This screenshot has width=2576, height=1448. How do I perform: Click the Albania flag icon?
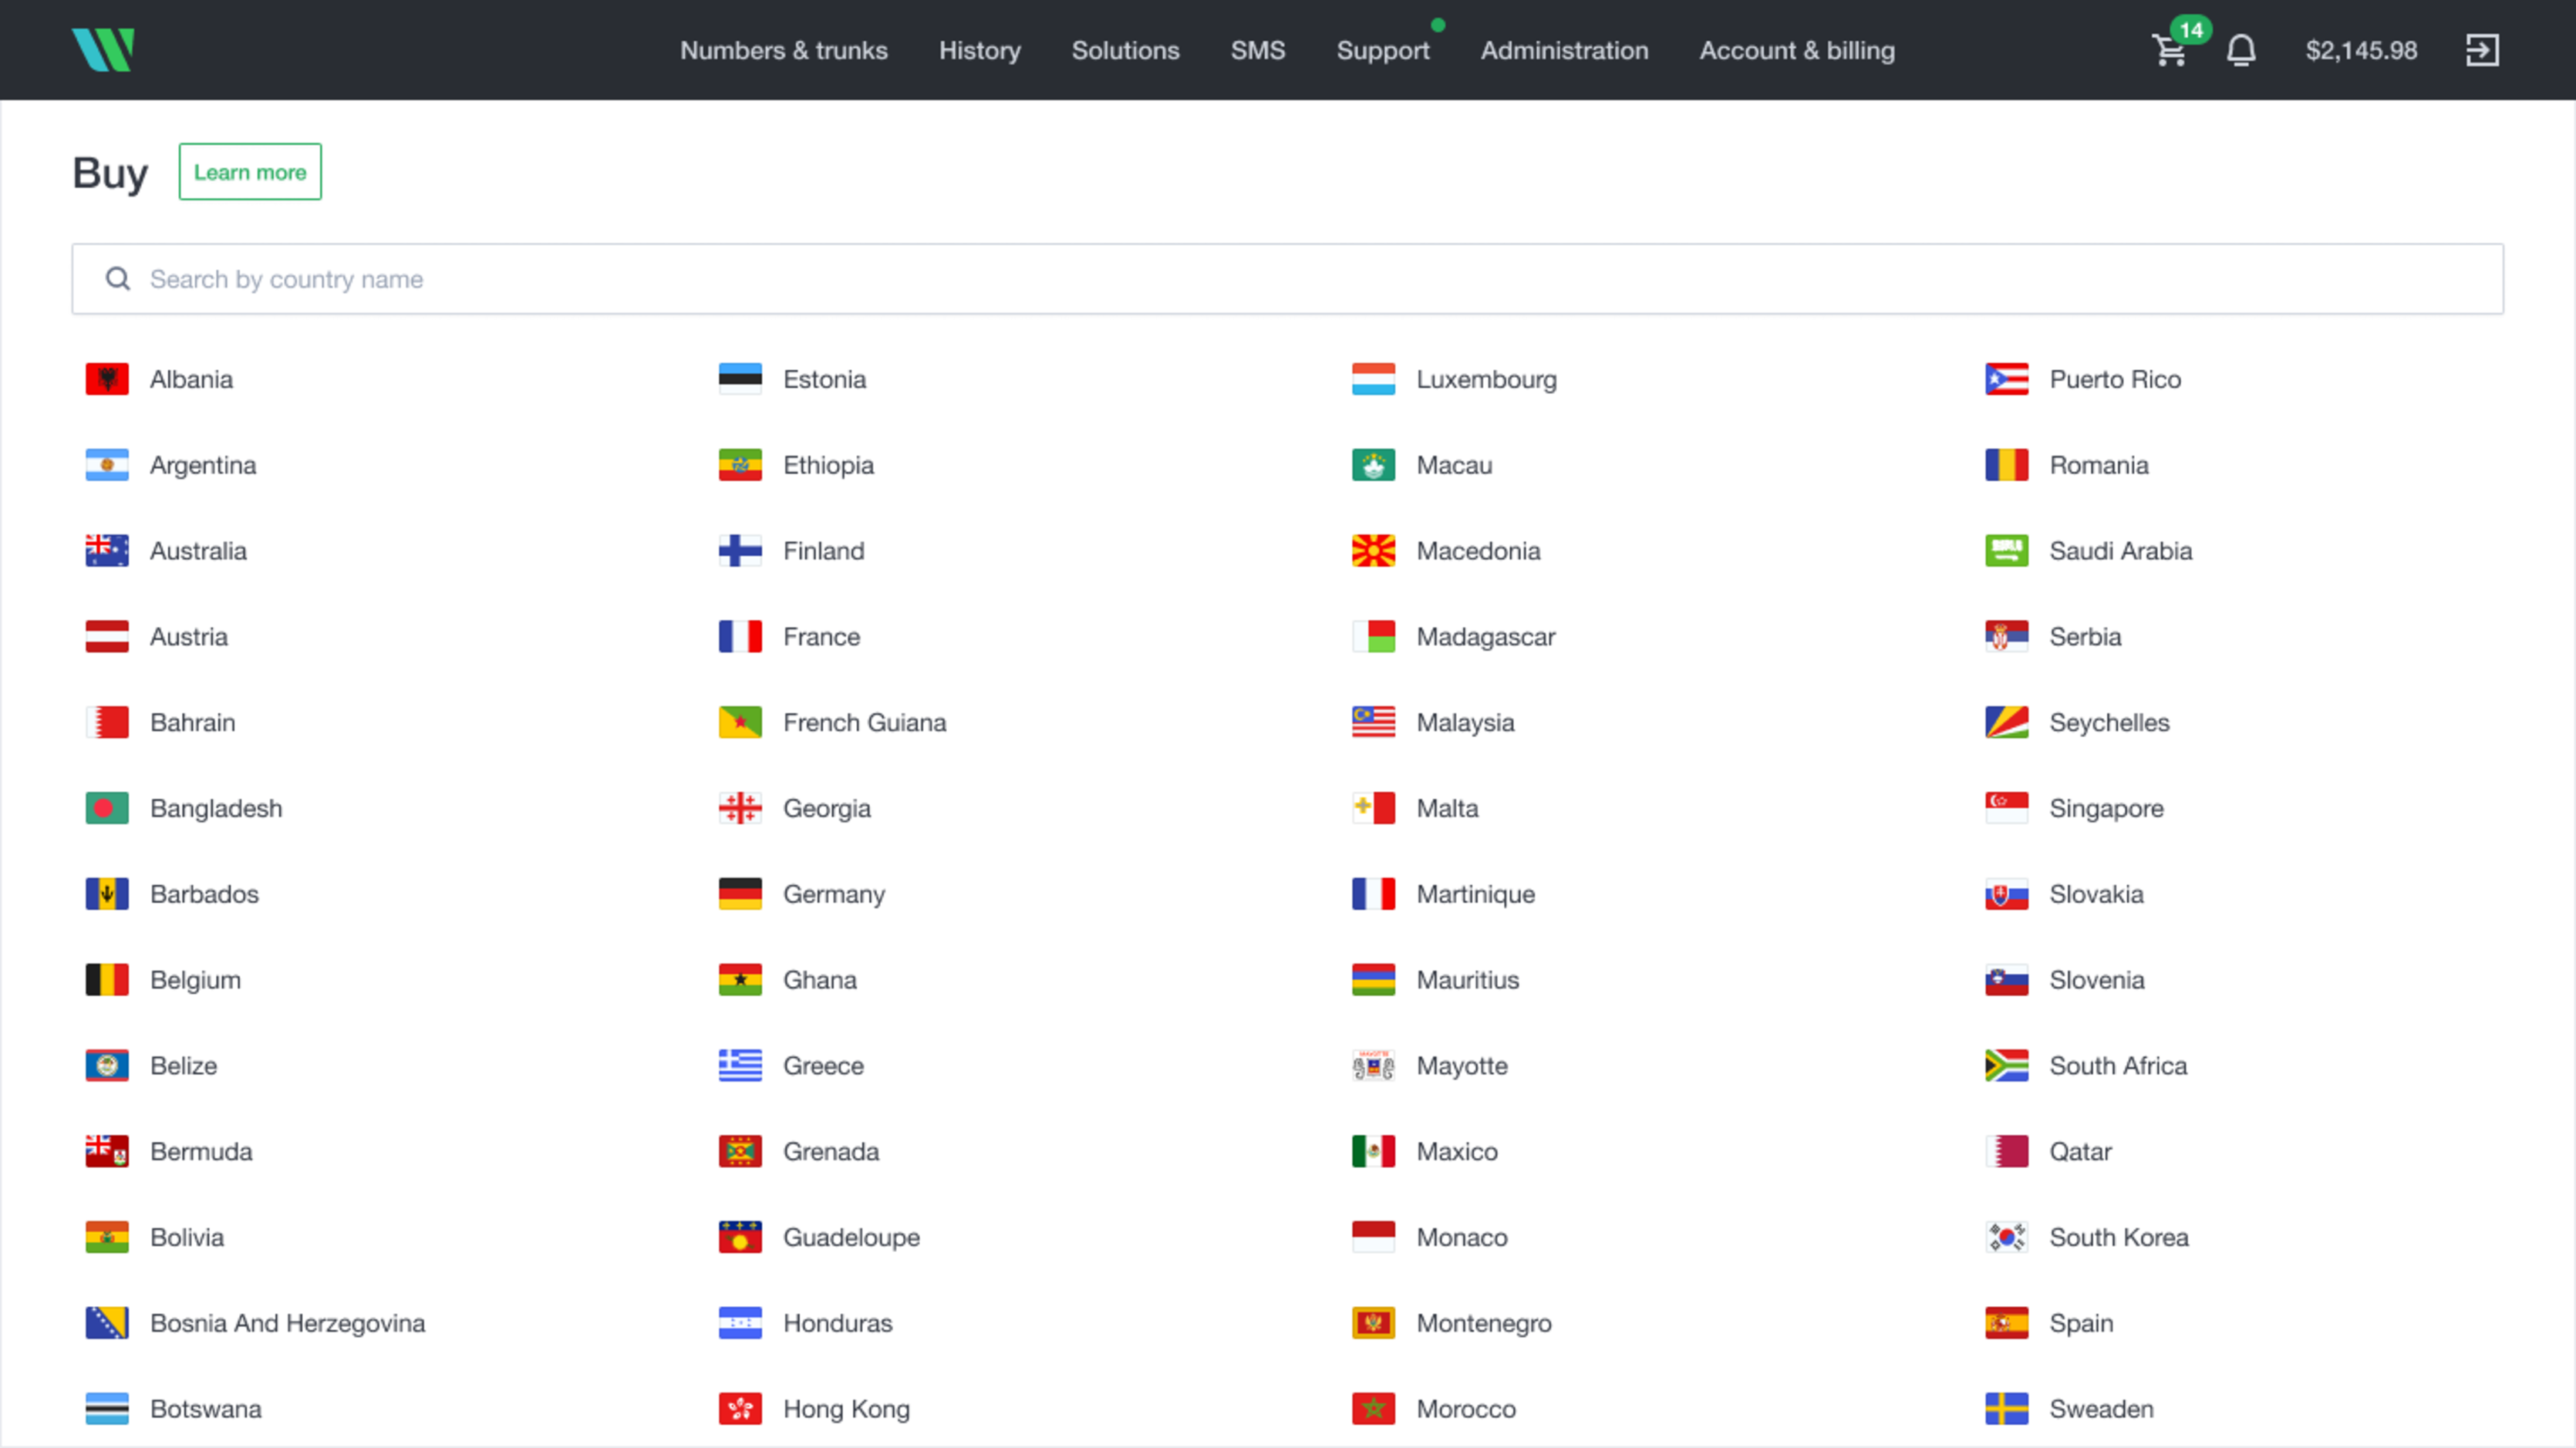(x=107, y=379)
